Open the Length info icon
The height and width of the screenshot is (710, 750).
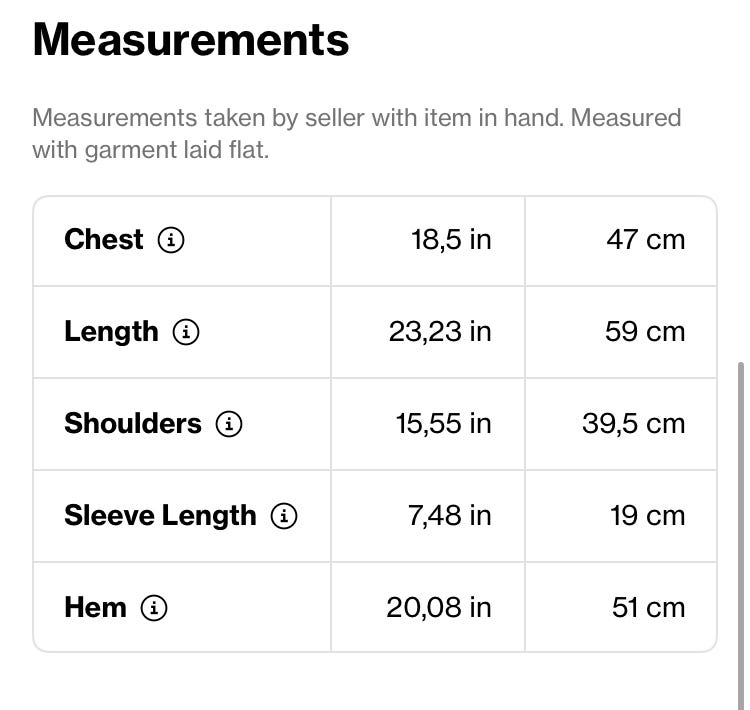(x=186, y=332)
